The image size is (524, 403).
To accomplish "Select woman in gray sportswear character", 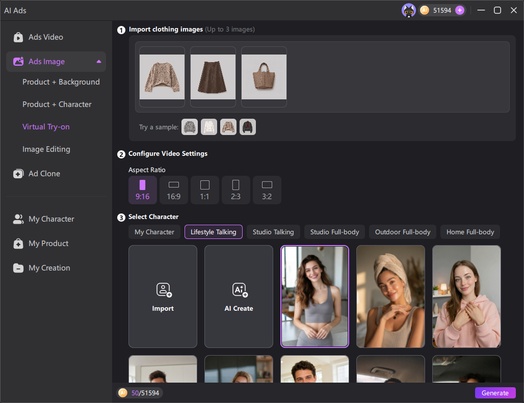I will [x=314, y=297].
